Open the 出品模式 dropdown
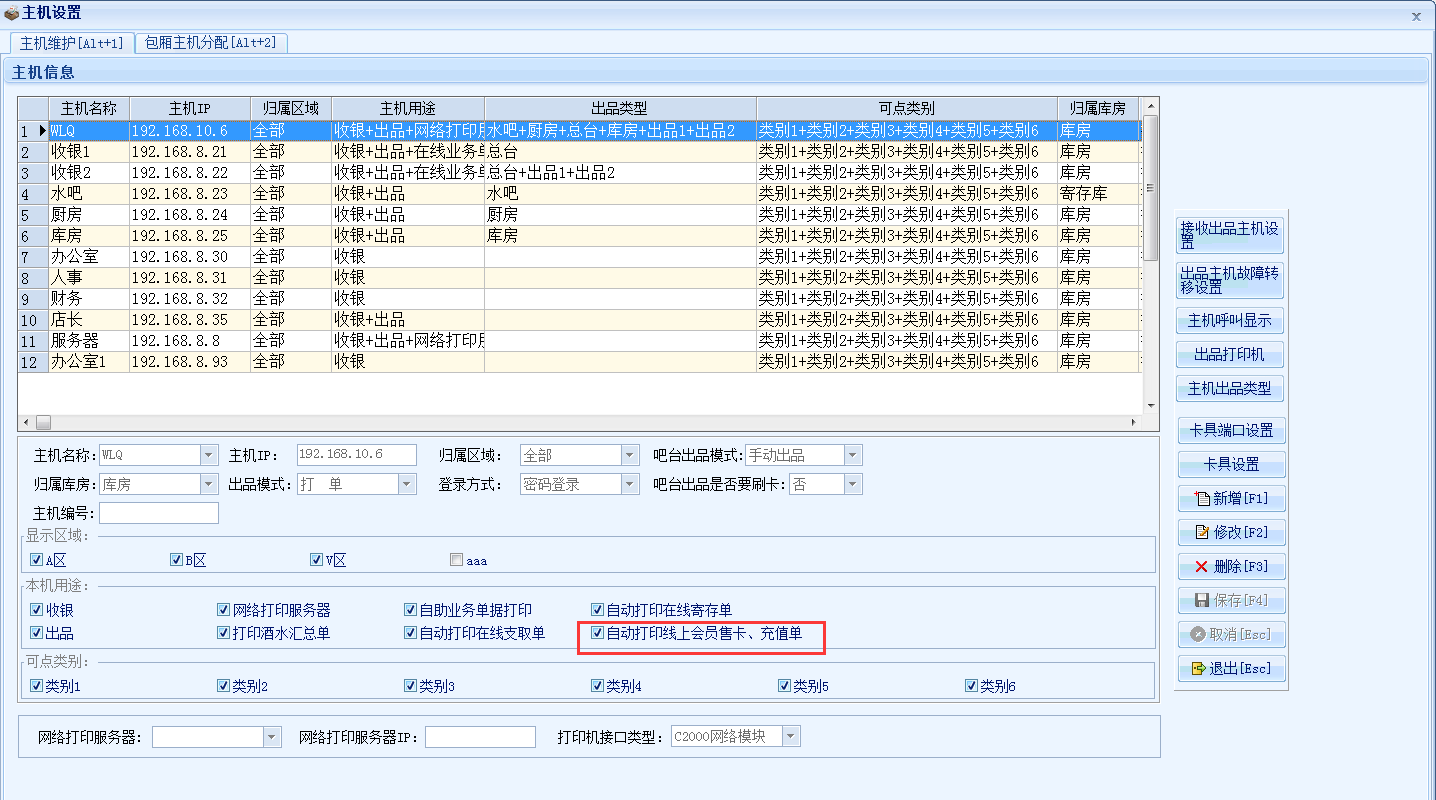Viewport: 1436px width, 800px height. tap(407, 484)
